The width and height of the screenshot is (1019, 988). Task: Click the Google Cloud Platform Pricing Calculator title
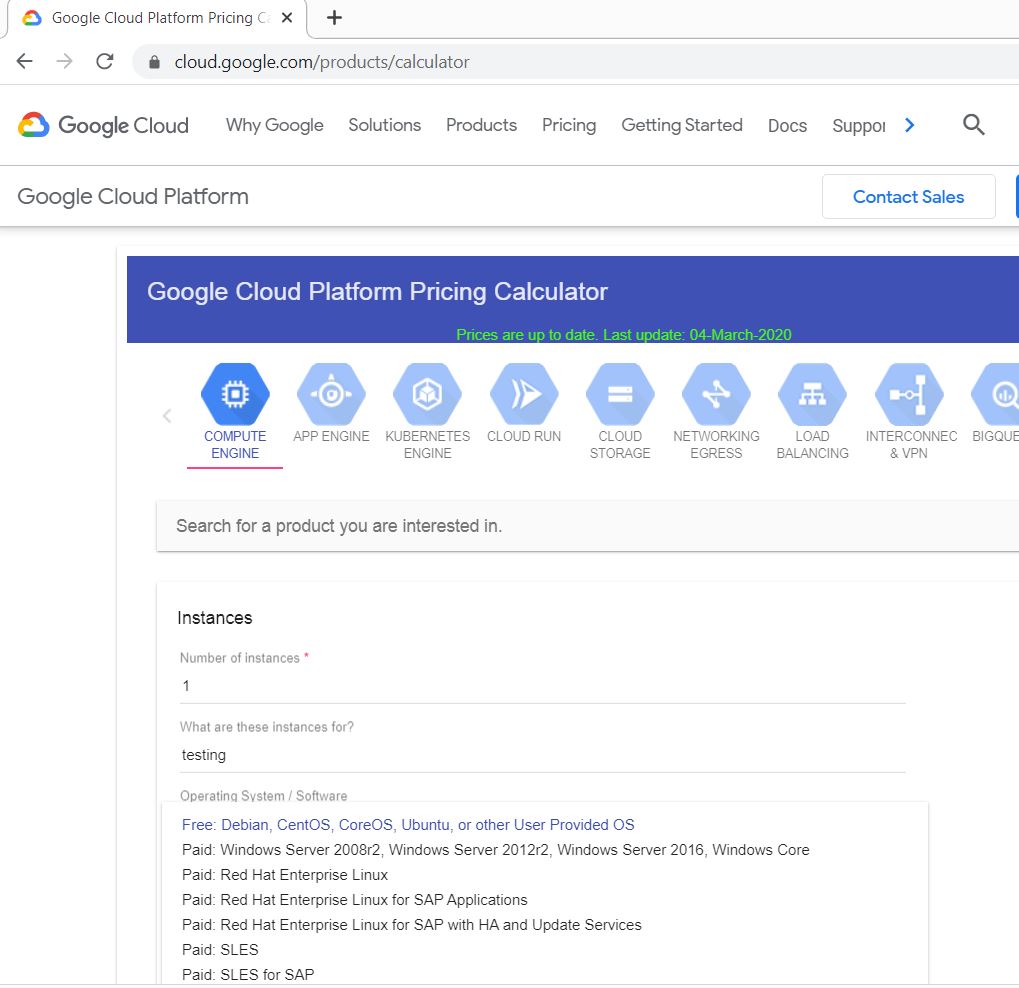coord(377,291)
